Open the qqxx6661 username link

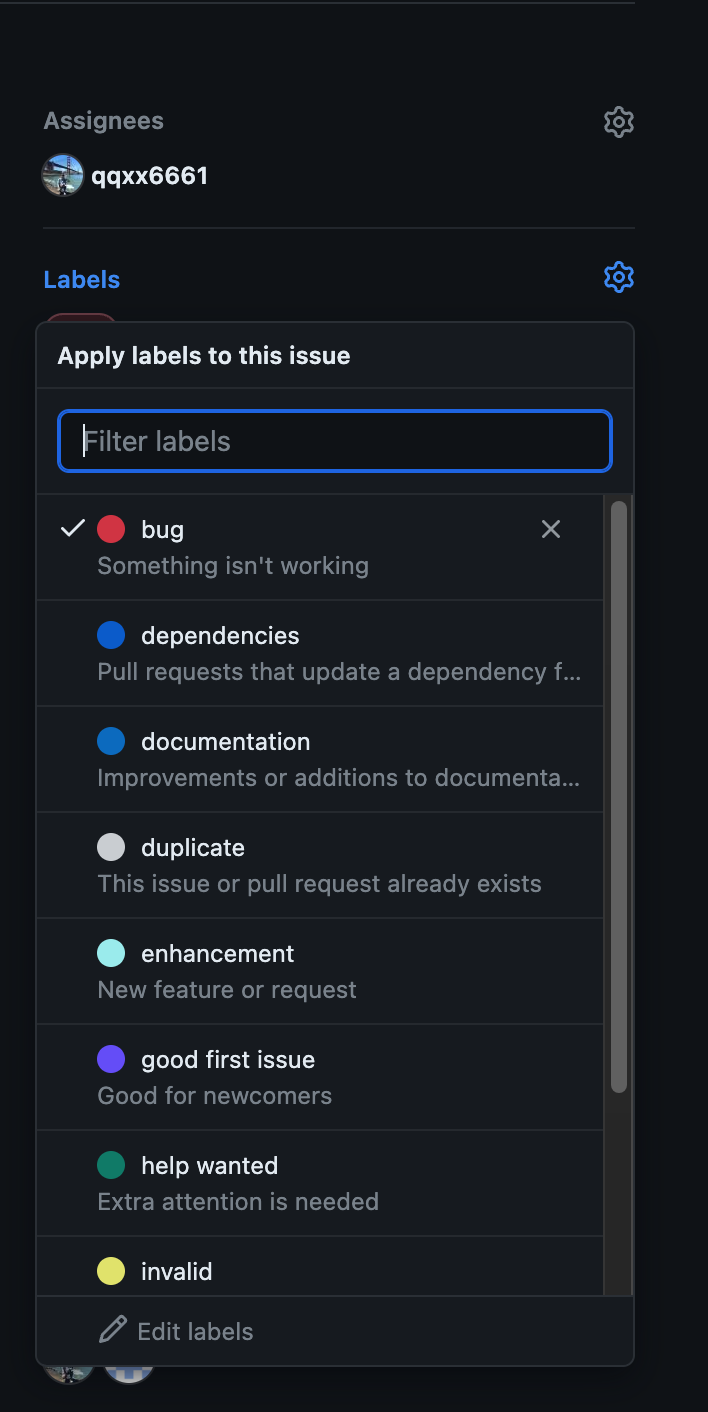pos(150,176)
